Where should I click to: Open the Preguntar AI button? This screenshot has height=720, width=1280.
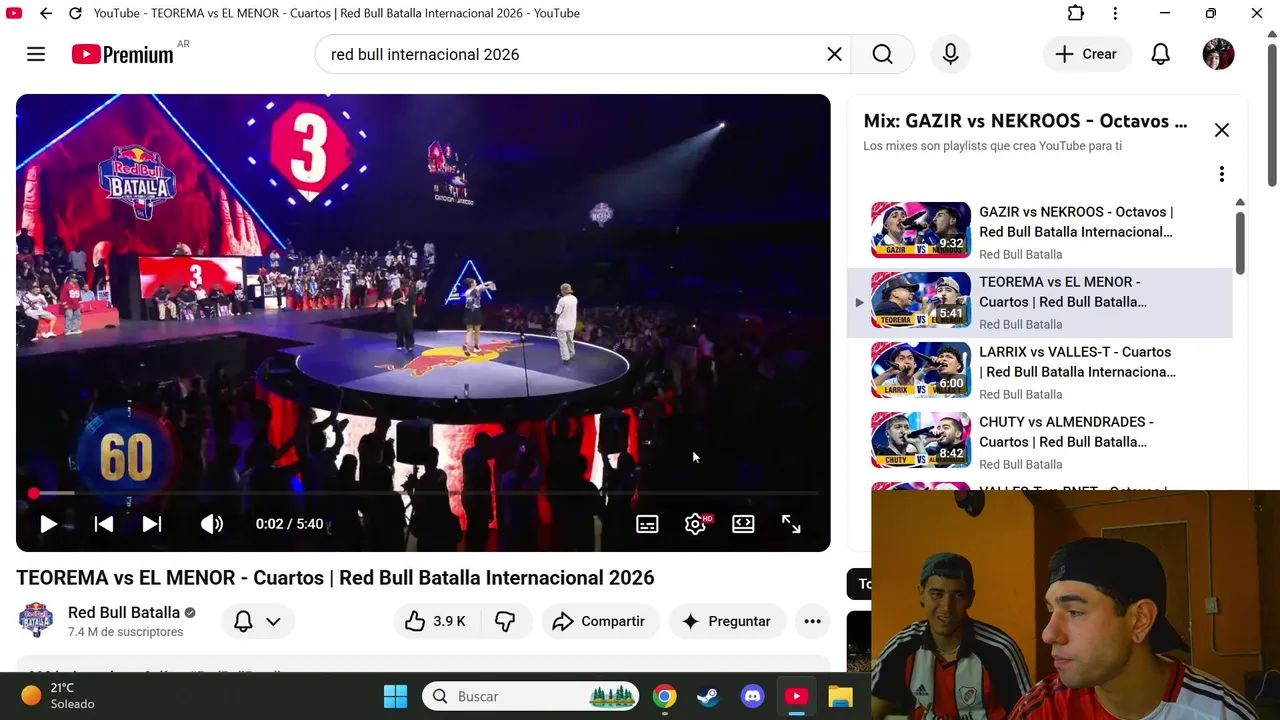[726, 621]
